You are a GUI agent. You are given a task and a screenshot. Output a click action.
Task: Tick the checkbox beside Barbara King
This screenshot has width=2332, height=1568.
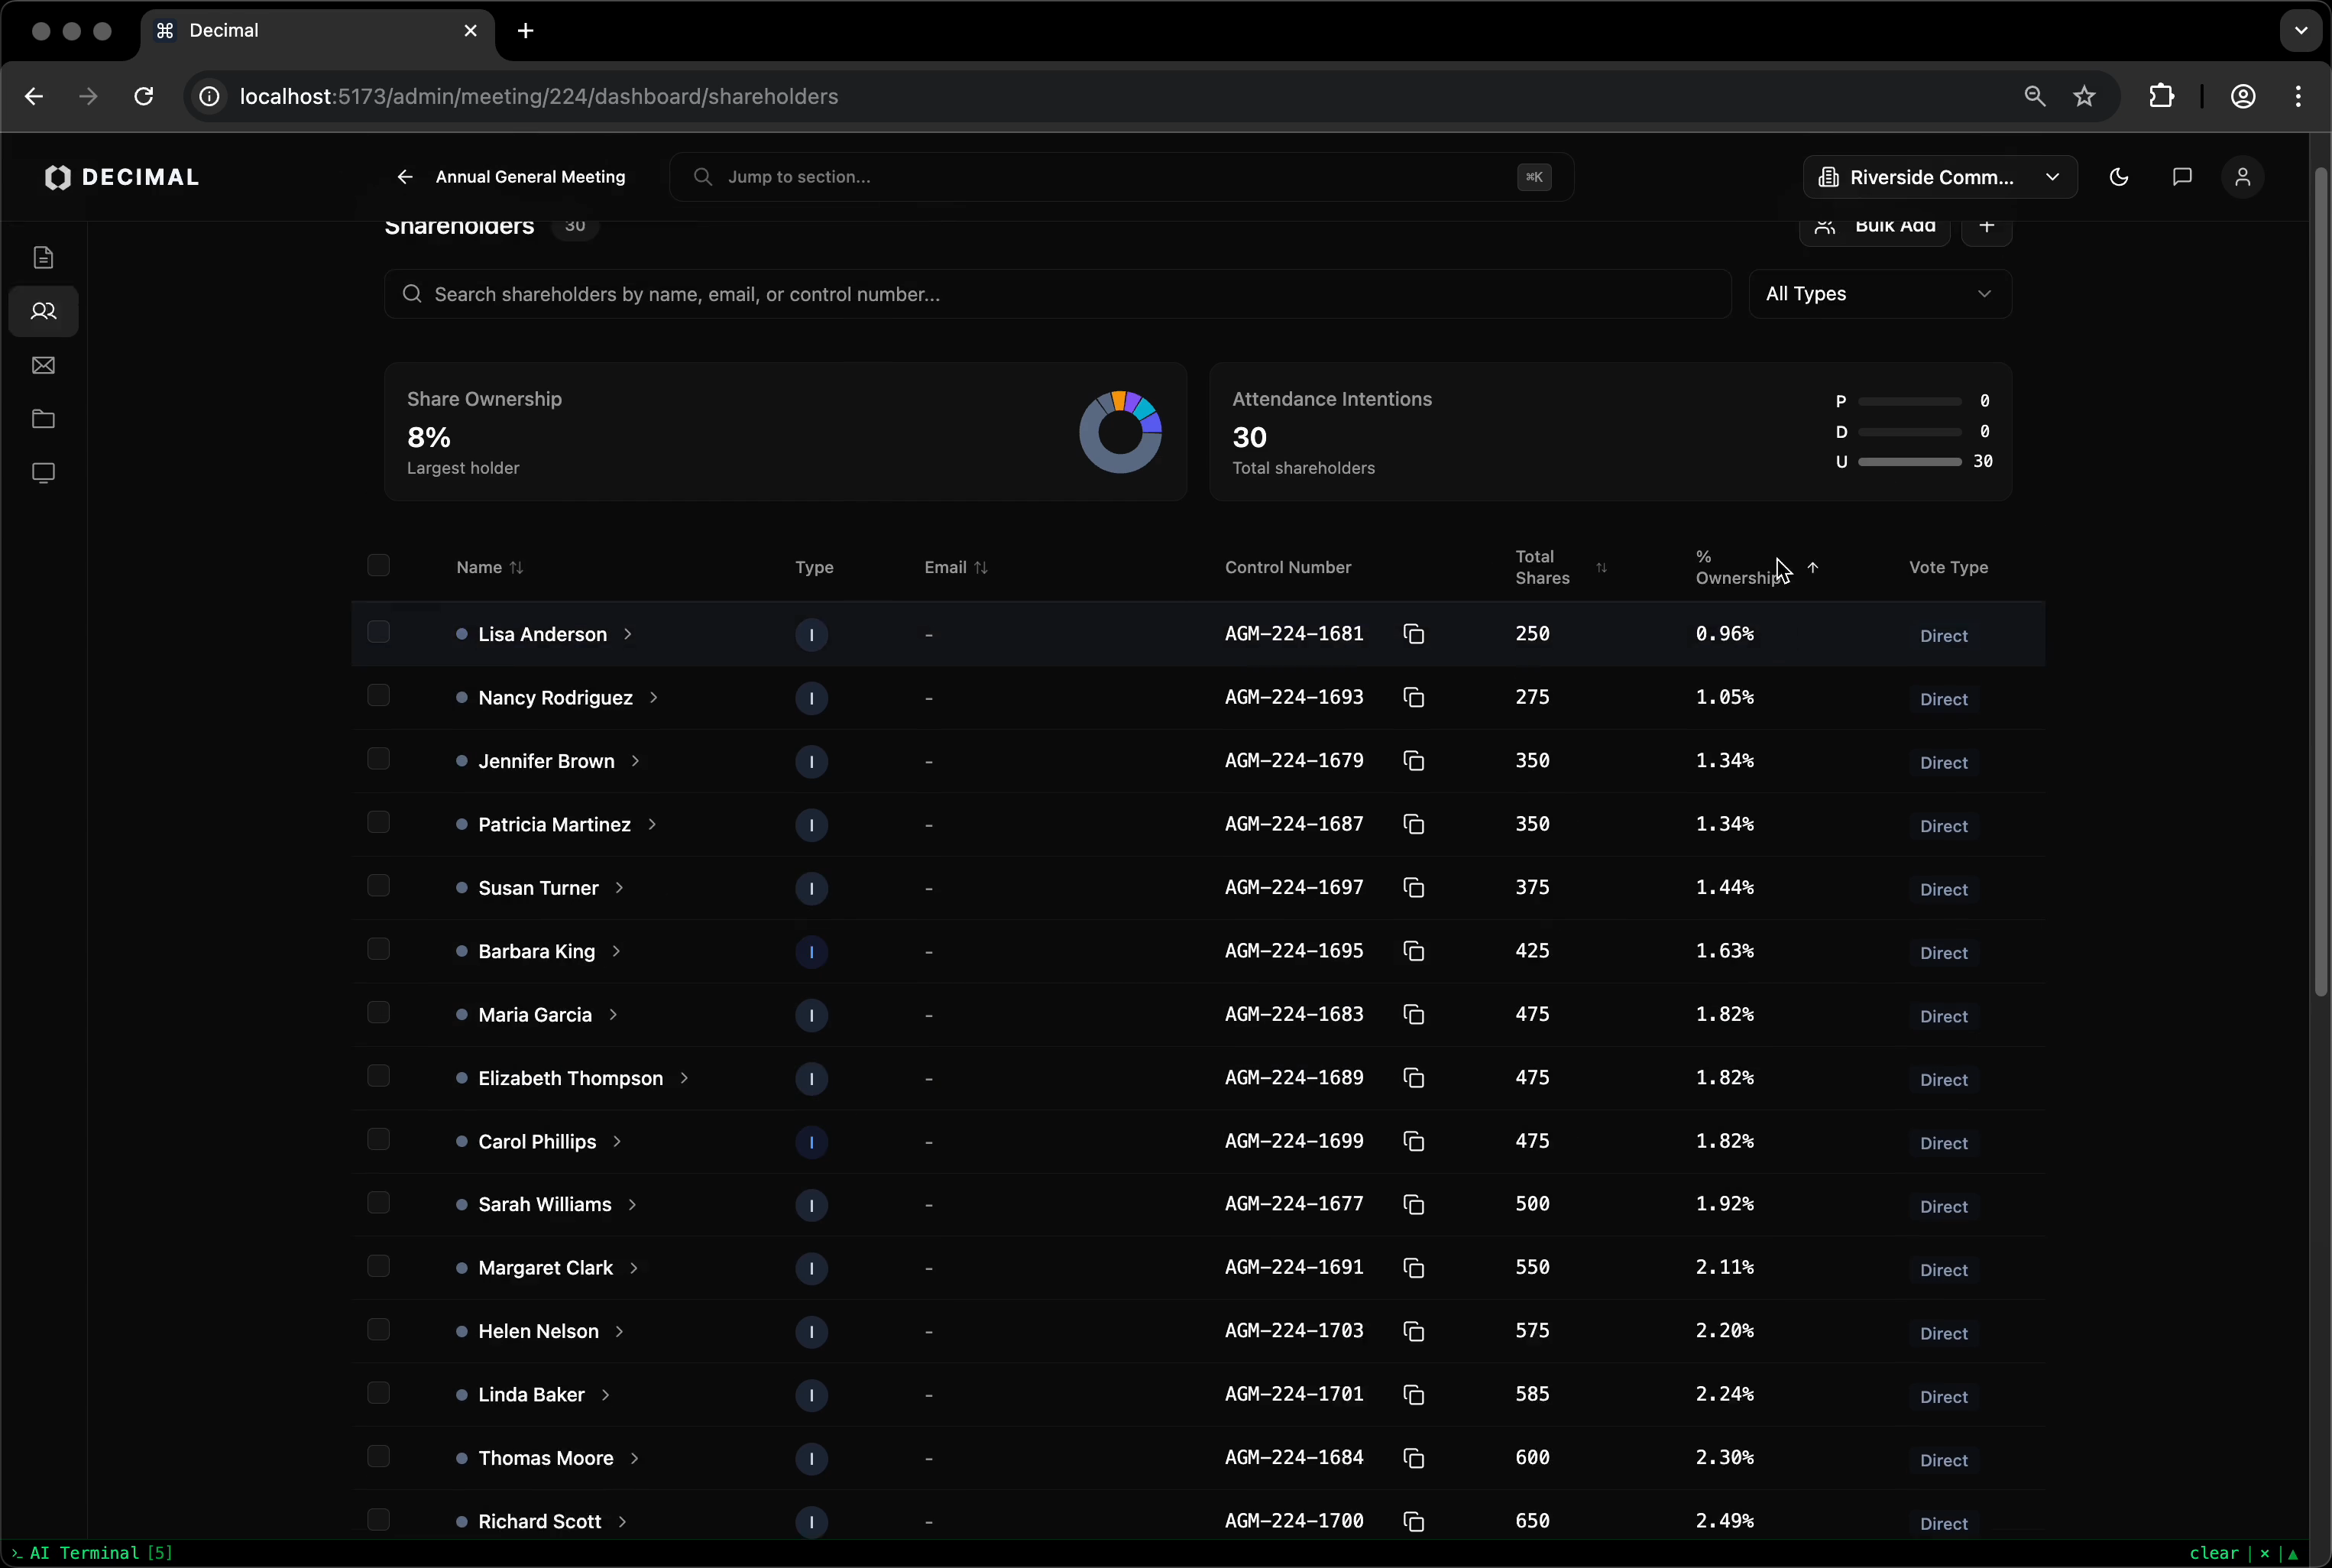[378, 949]
